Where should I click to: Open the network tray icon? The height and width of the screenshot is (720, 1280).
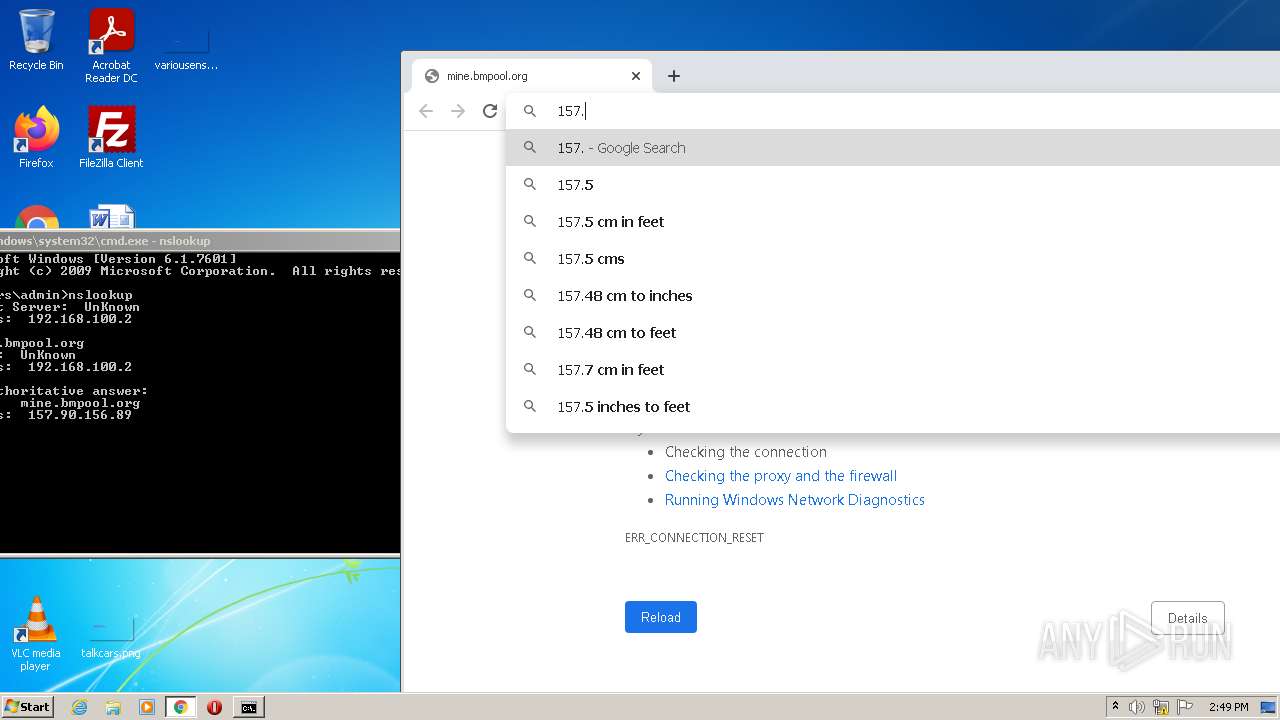point(1161,707)
